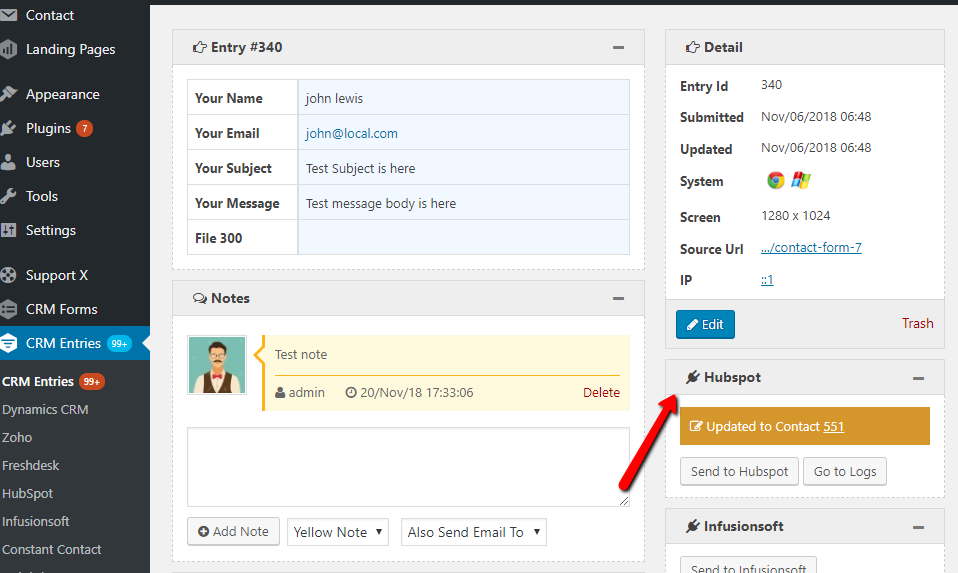Click the Windows flag icon in System row
The image size is (958, 573).
click(x=800, y=180)
